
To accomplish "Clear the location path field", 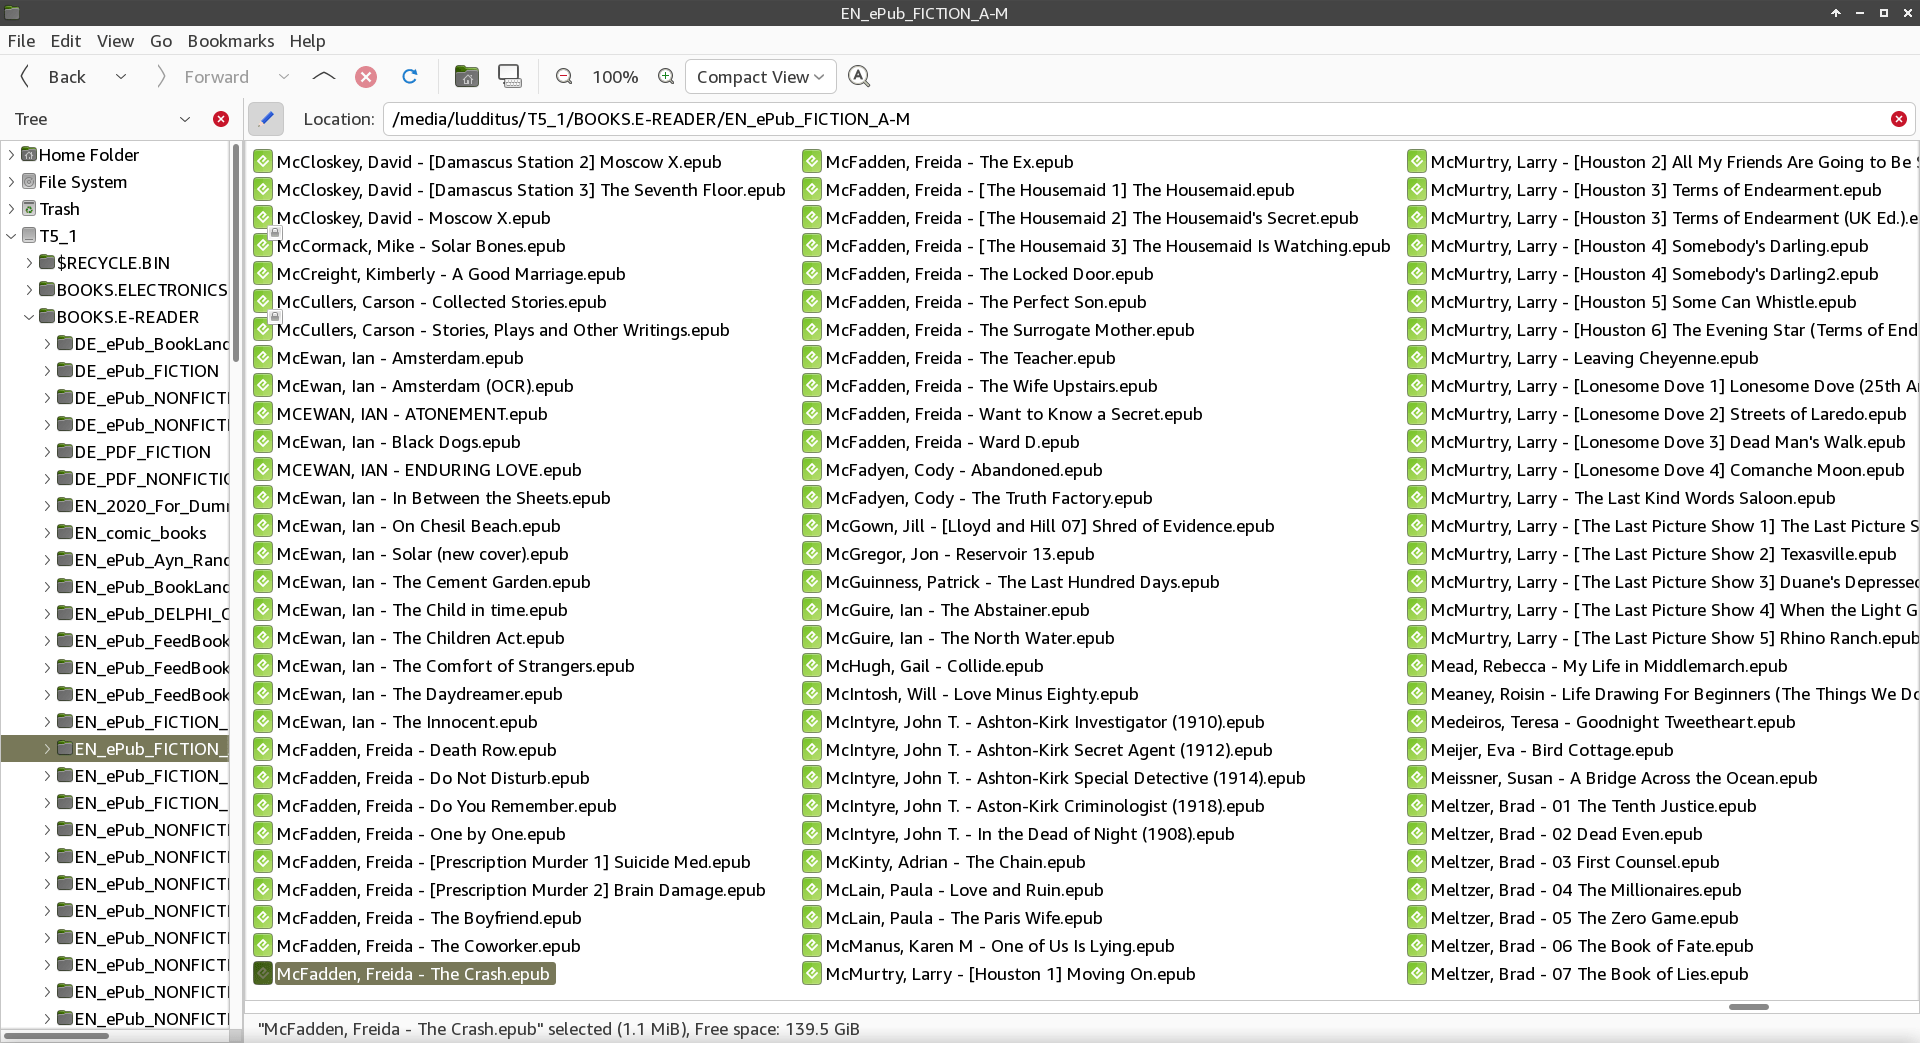I will 1898,119.
